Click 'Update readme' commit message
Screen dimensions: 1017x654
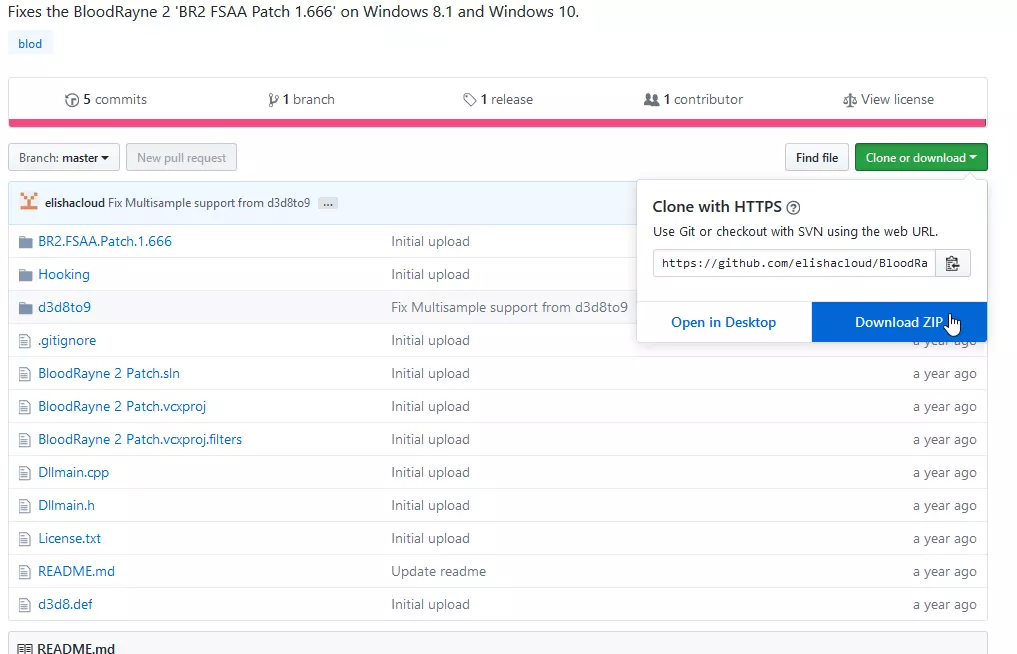click(438, 572)
